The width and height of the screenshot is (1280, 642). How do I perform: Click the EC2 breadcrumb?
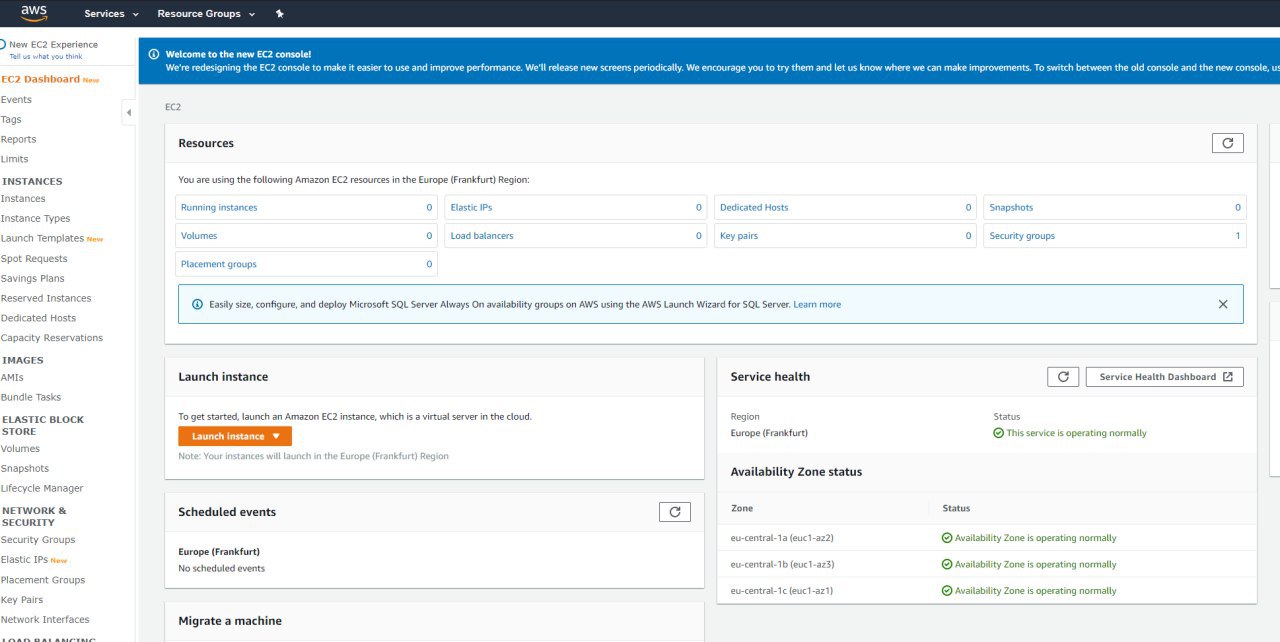point(173,106)
